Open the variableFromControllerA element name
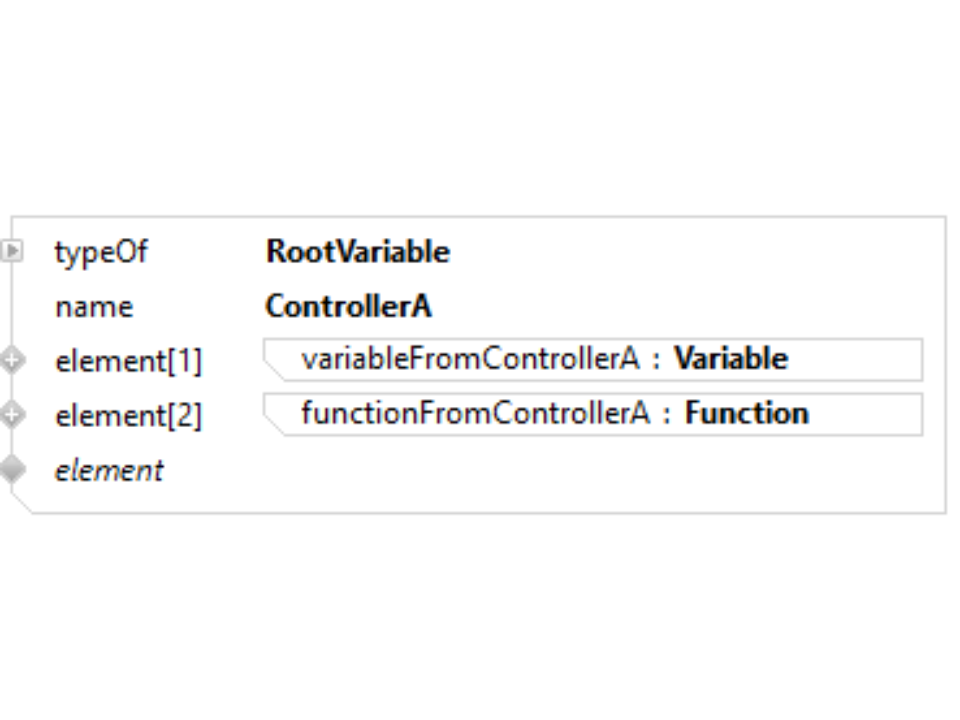This screenshot has height=720, width=960. click(469, 359)
